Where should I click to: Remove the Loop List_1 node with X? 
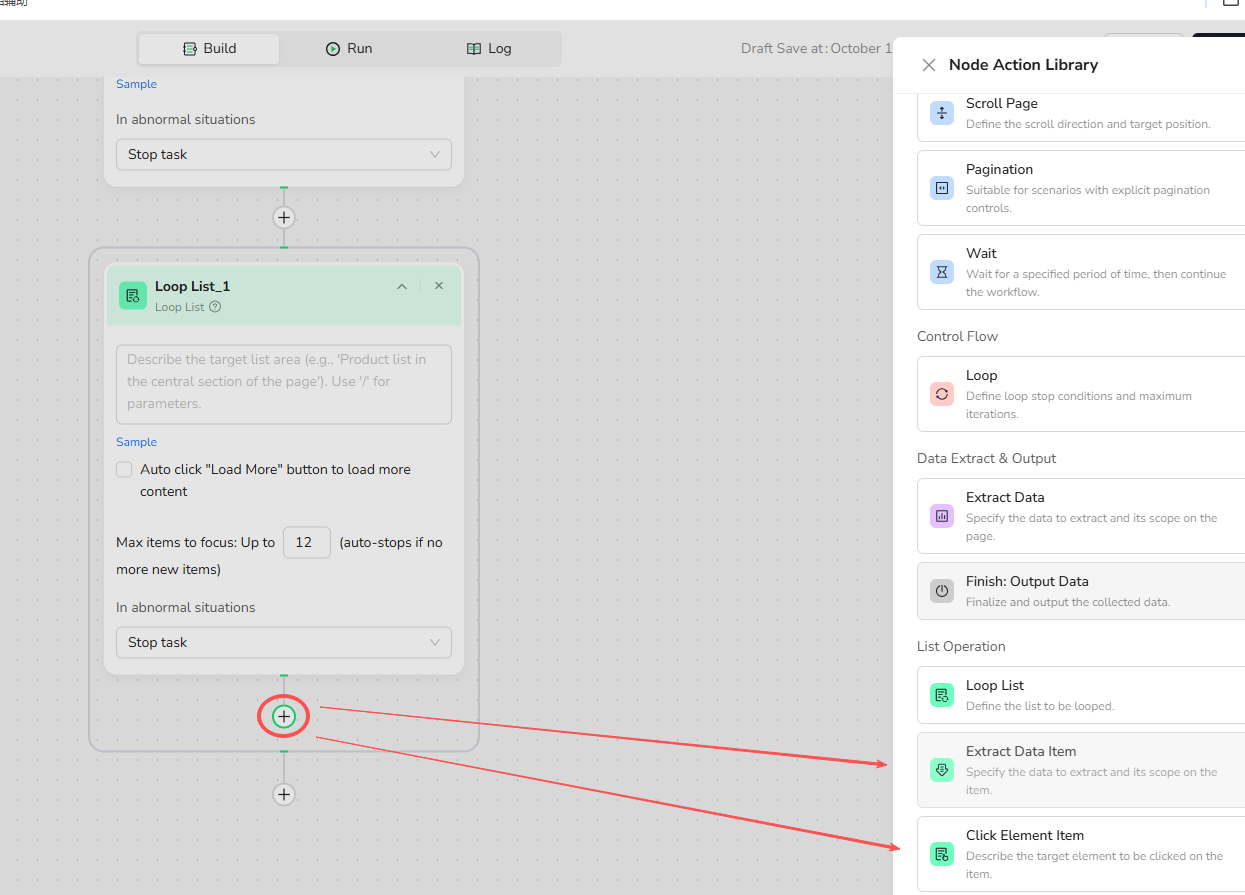click(439, 286)
